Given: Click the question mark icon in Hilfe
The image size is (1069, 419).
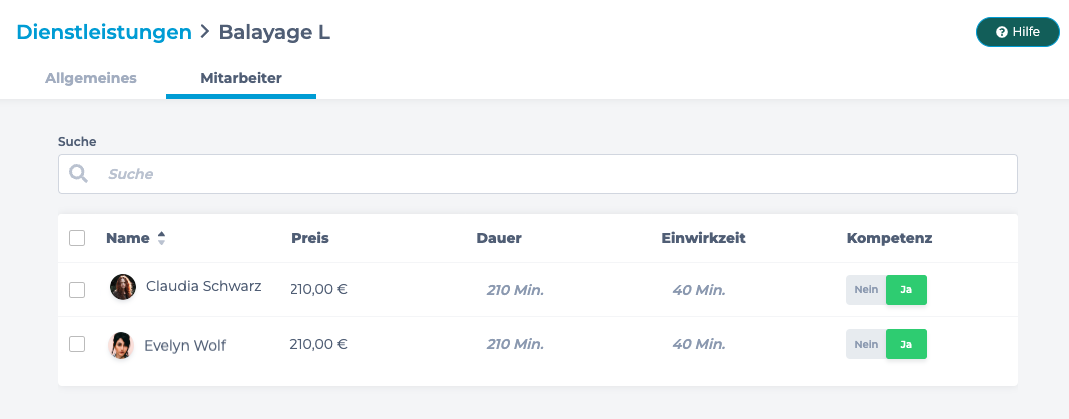Looking at the screenshot, I should pos(1002,32).
